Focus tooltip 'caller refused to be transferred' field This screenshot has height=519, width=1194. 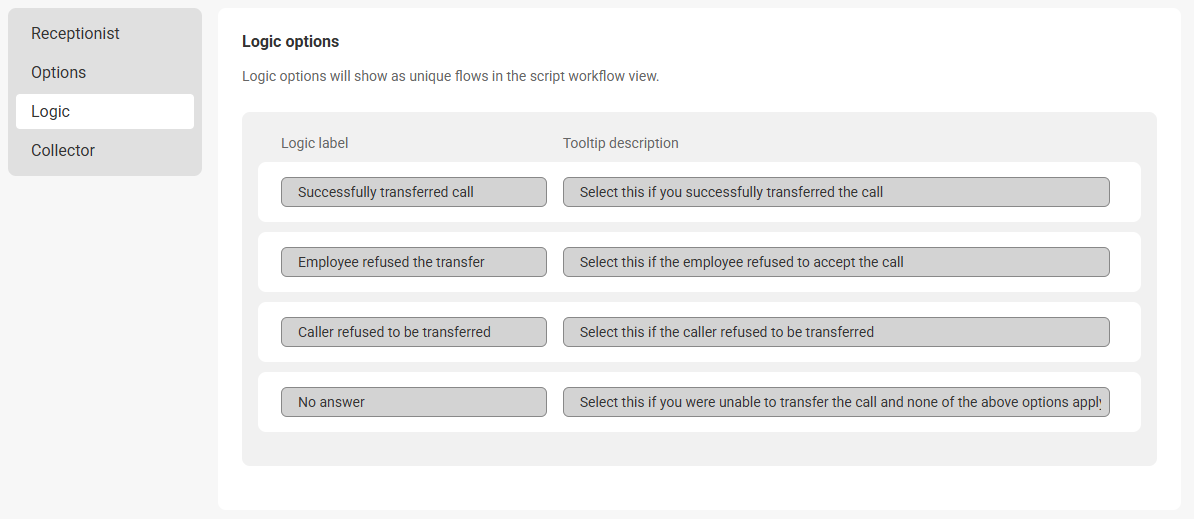tap(835, 332)
